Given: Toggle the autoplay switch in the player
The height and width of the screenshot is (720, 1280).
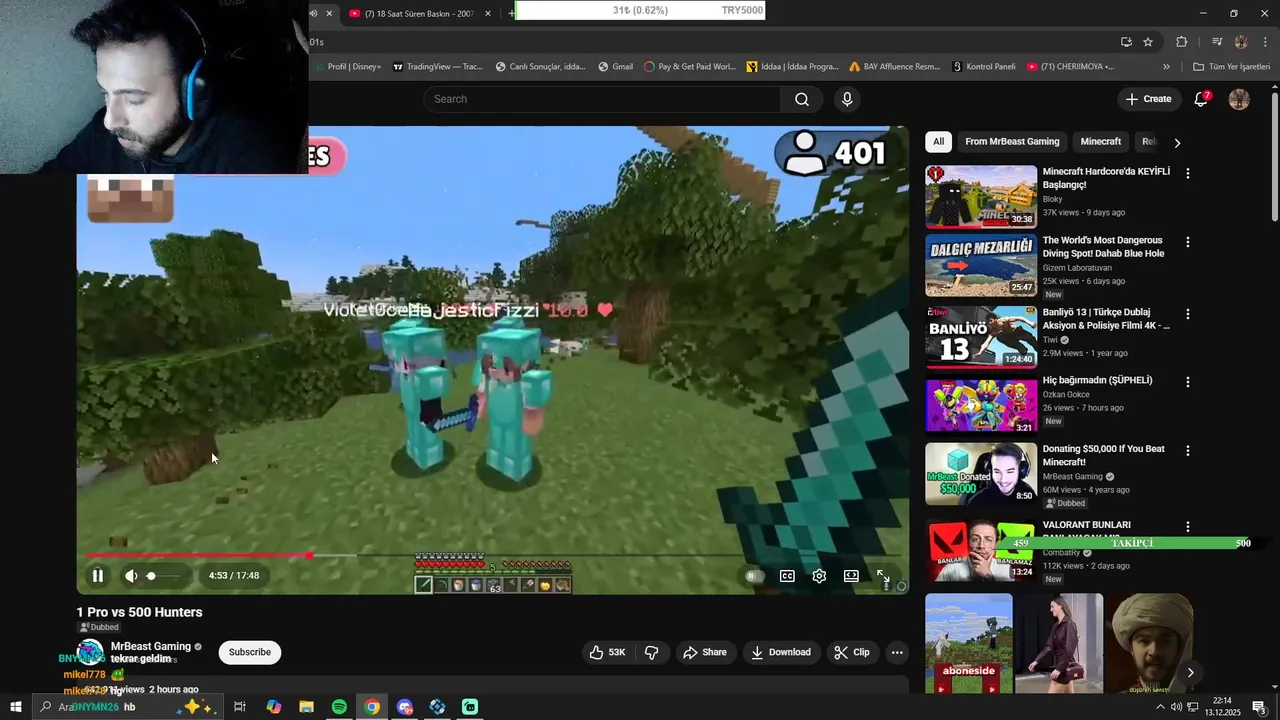Looking at the screenshot, I should 755,576.
